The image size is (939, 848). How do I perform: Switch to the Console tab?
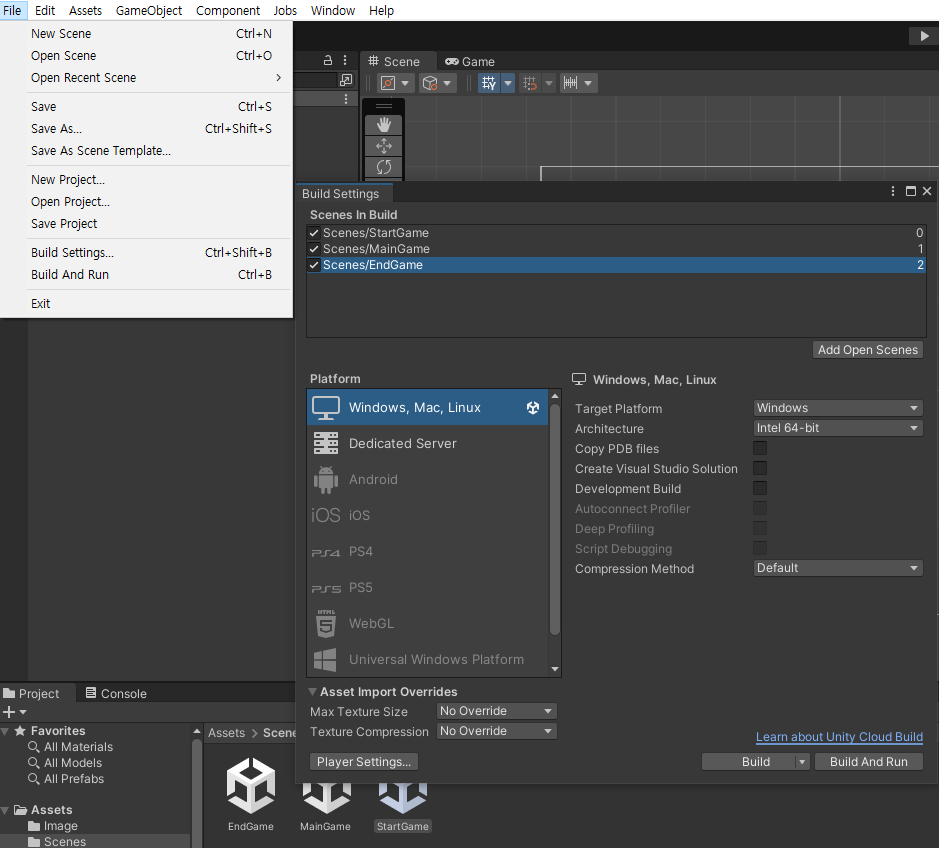tap(116, 693)
